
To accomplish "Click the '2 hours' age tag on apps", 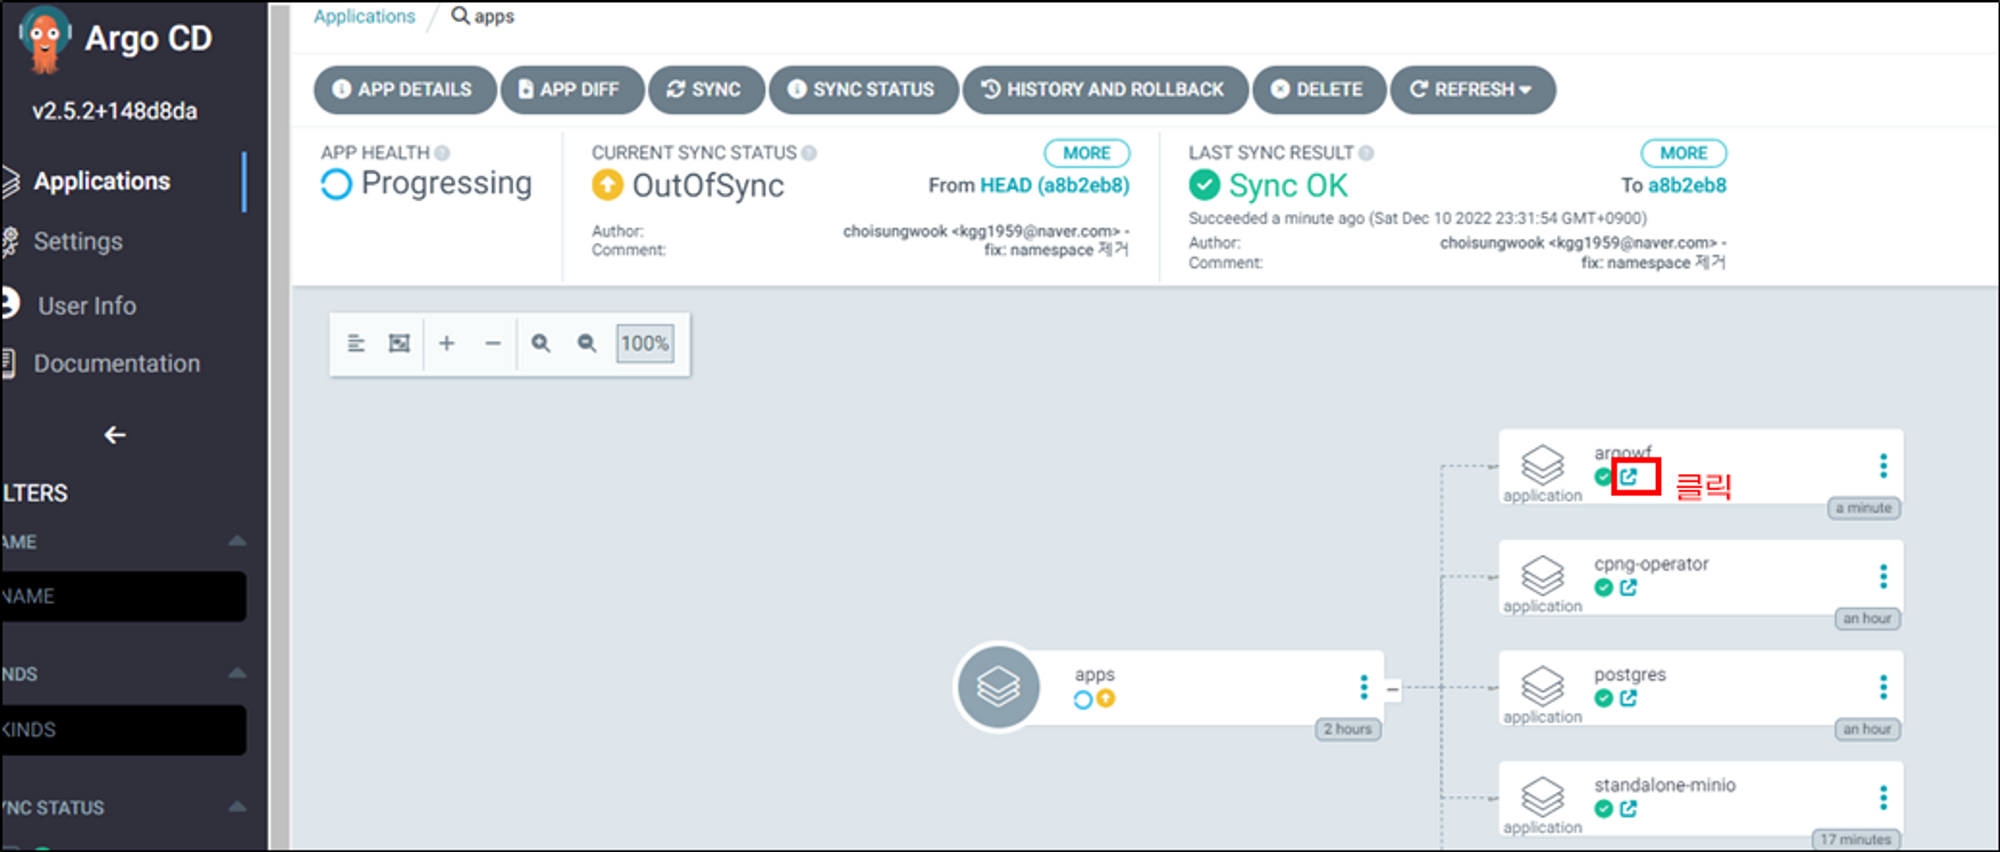I will (1348, 729).
